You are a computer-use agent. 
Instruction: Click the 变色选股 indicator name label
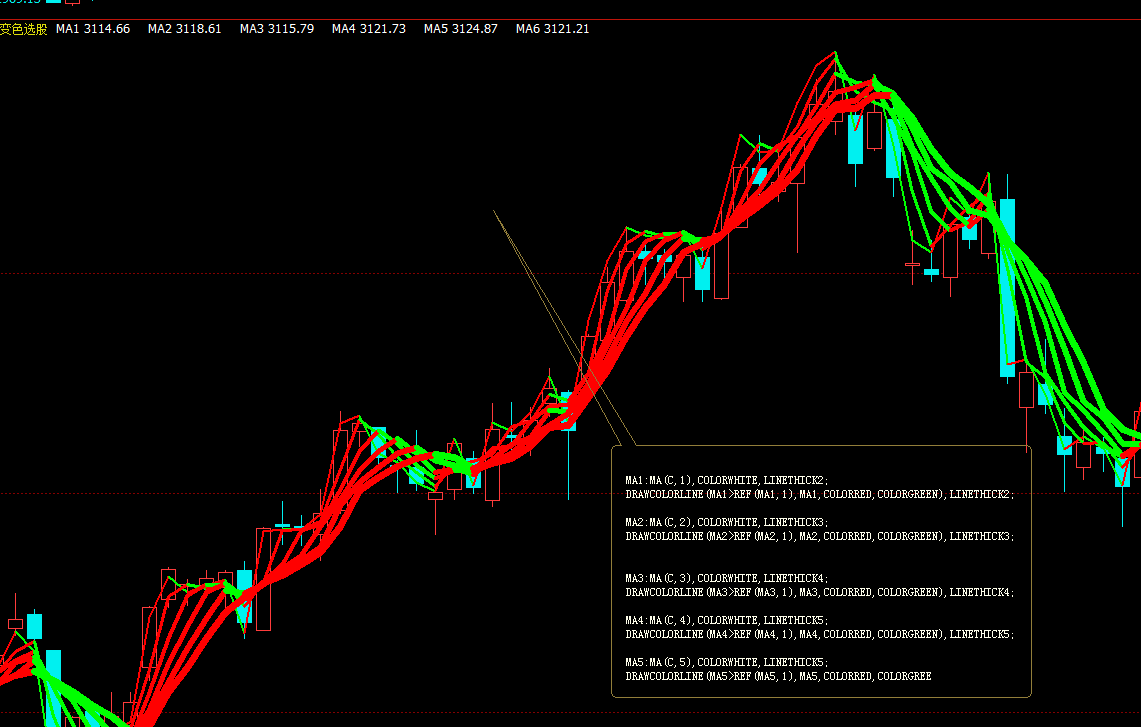click(23, 29)
